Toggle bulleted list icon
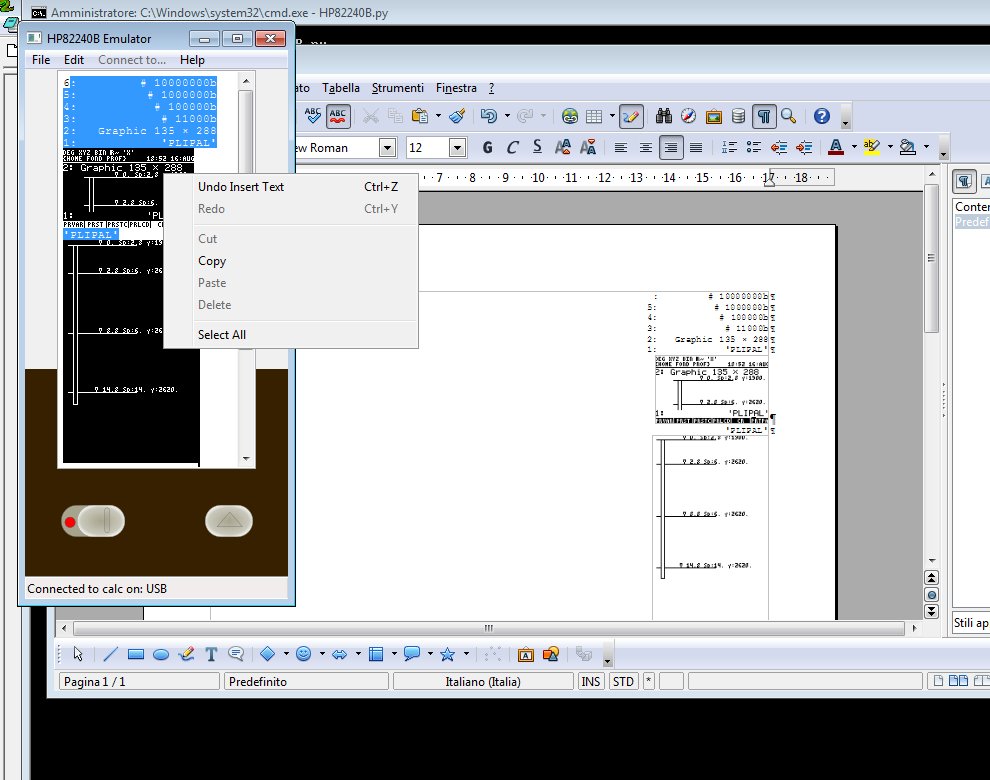The height and width of the screenshot is (780, 990). pyautogui.click(x=754, y=148)
